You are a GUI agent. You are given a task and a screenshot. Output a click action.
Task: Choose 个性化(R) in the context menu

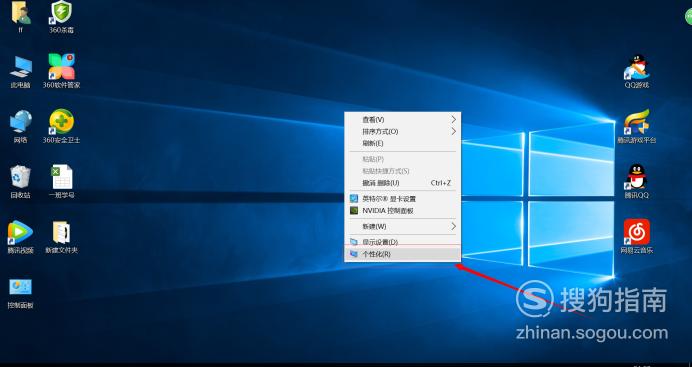[402, 254]
